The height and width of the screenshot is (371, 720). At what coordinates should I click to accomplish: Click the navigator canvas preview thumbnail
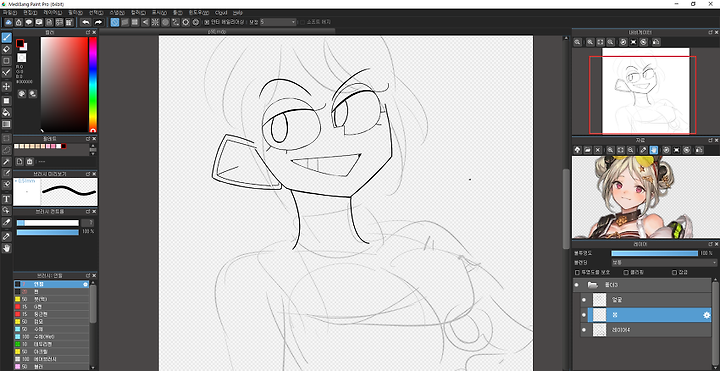[646, 91]
